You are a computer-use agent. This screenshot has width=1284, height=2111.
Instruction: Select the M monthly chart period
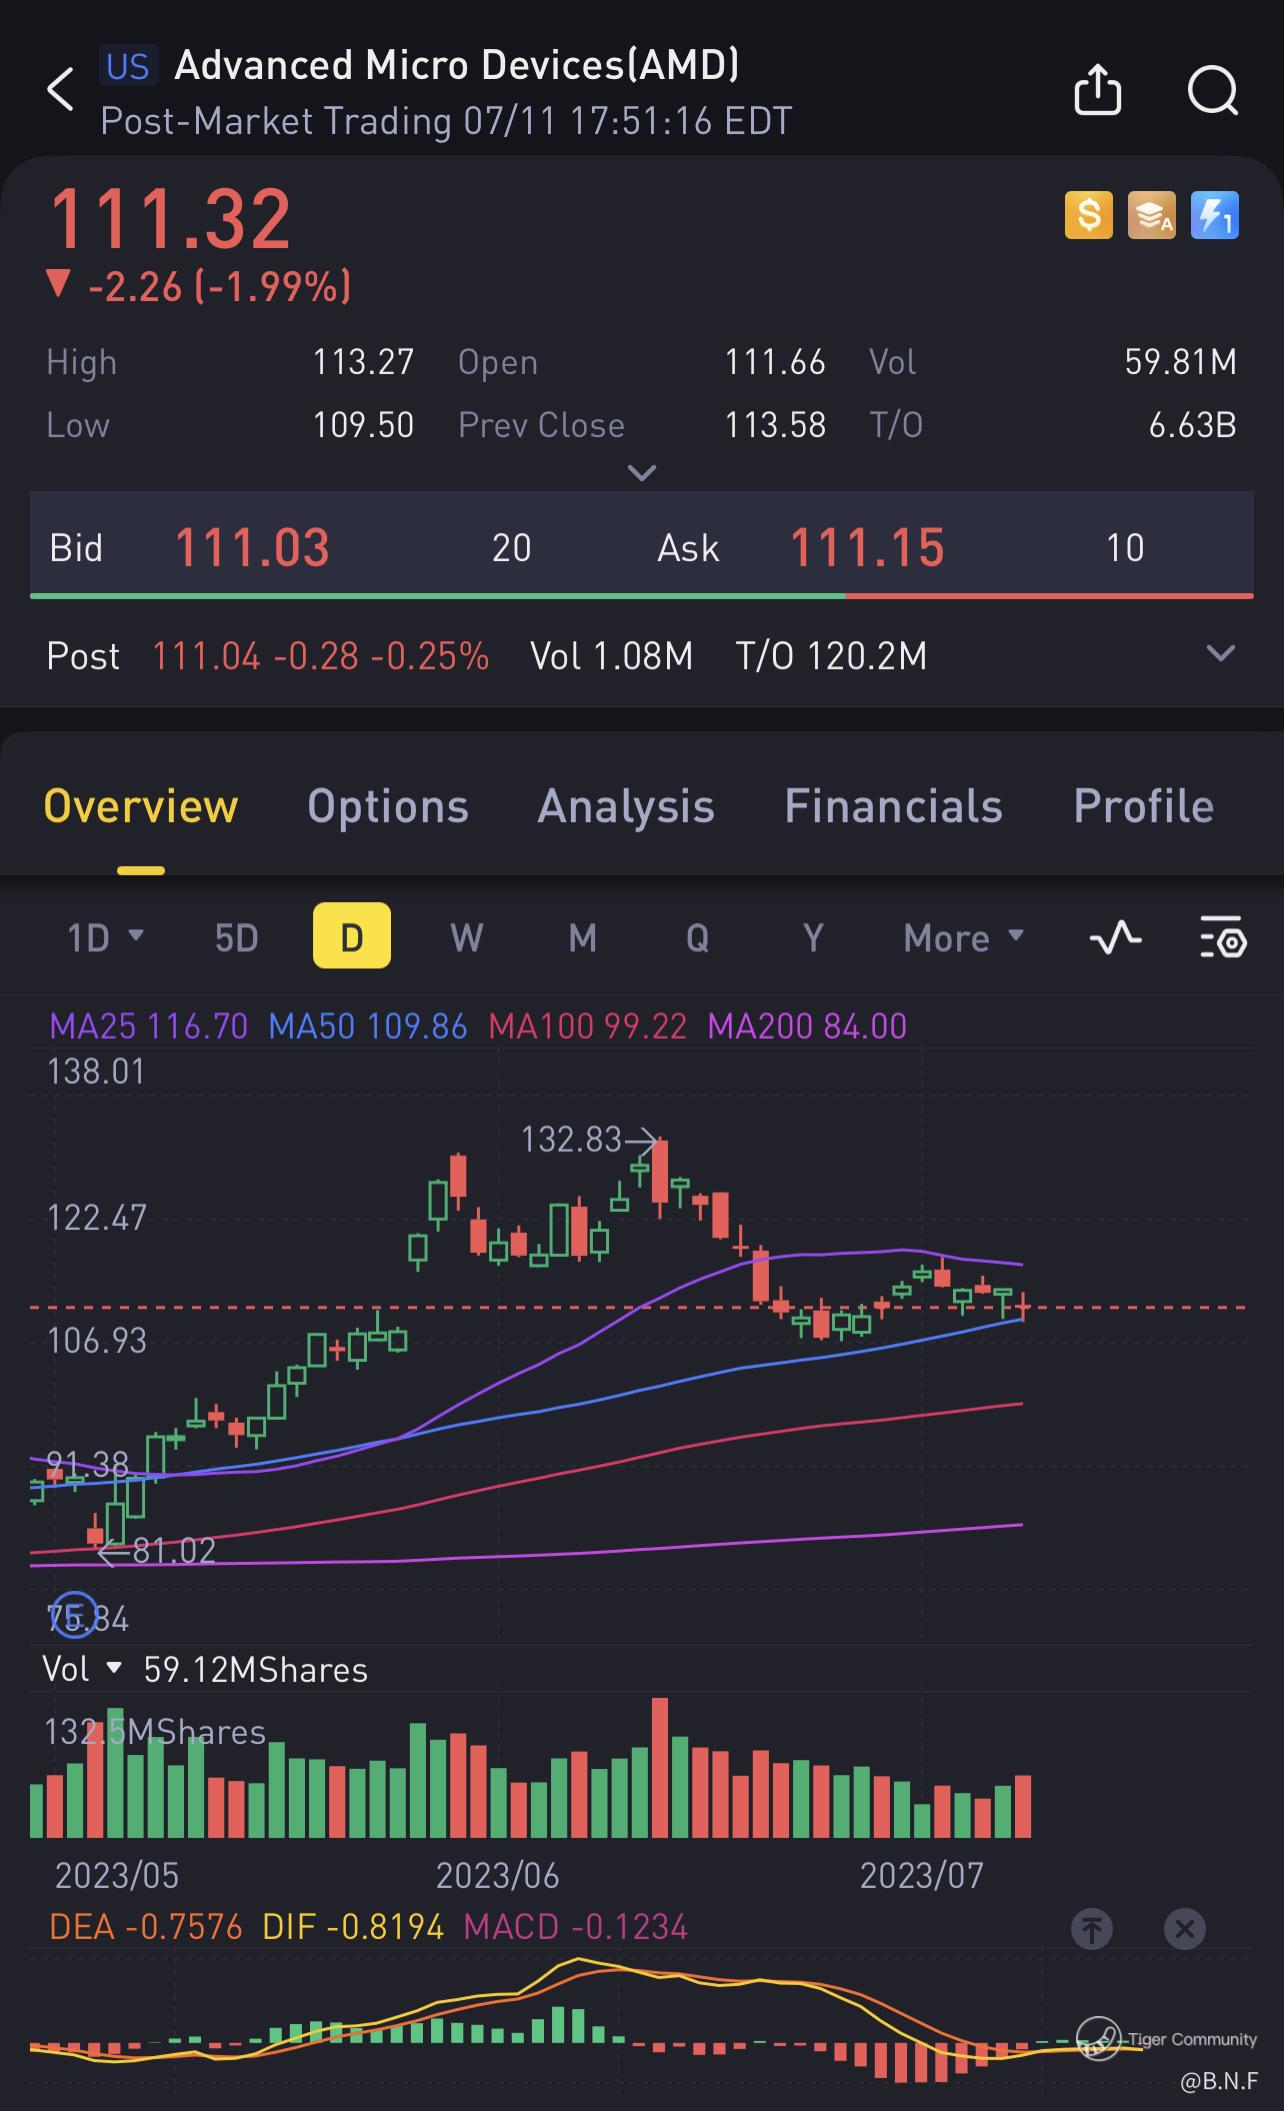[583, 938]
